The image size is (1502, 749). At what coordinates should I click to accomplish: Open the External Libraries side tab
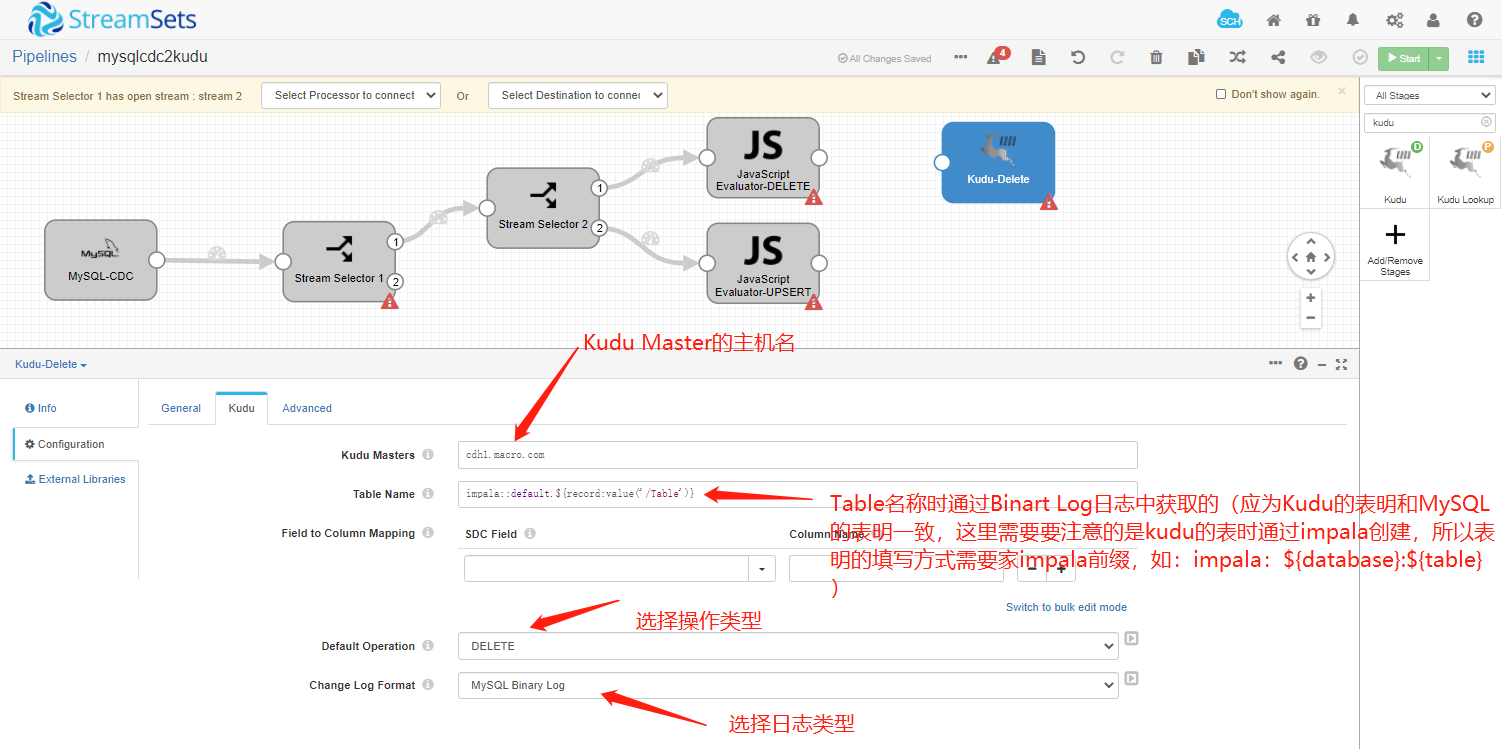tap(76, 479)
